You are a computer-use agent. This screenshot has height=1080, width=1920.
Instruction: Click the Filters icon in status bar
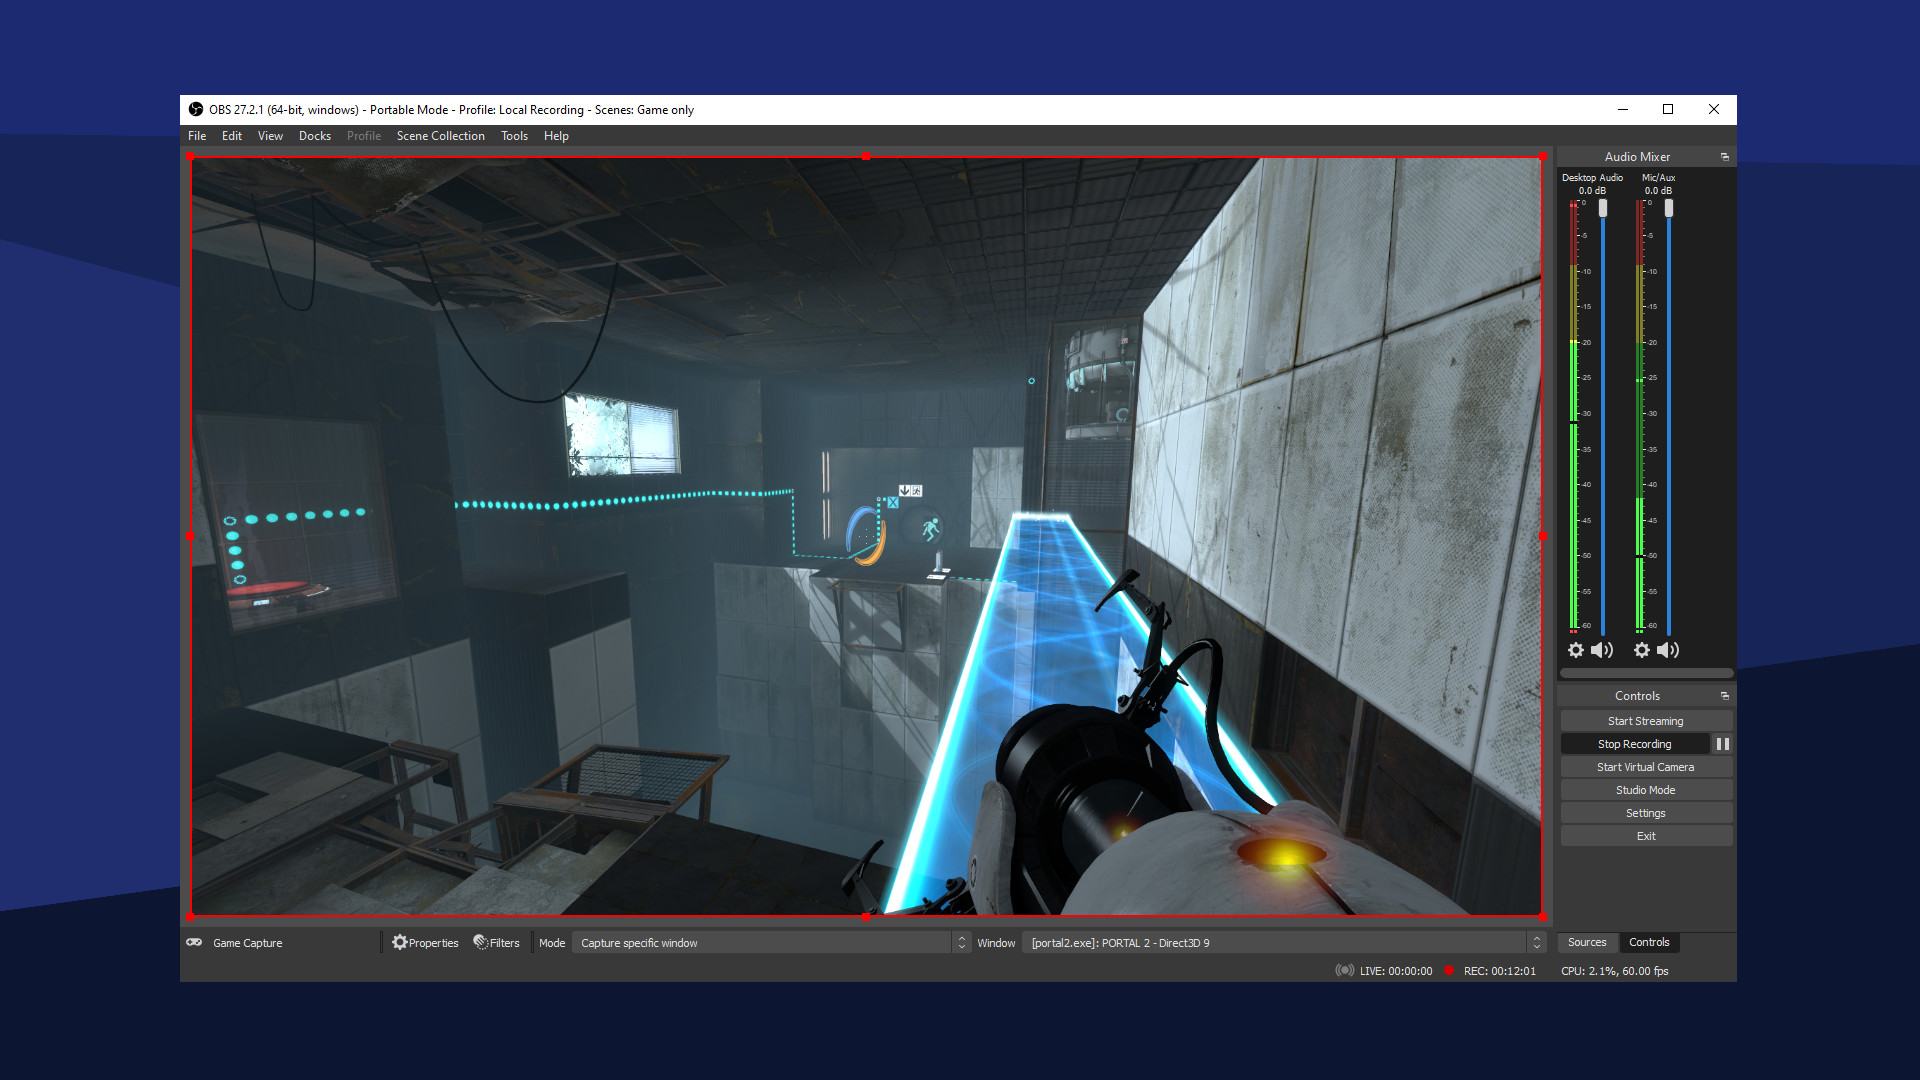pos(481,942)
